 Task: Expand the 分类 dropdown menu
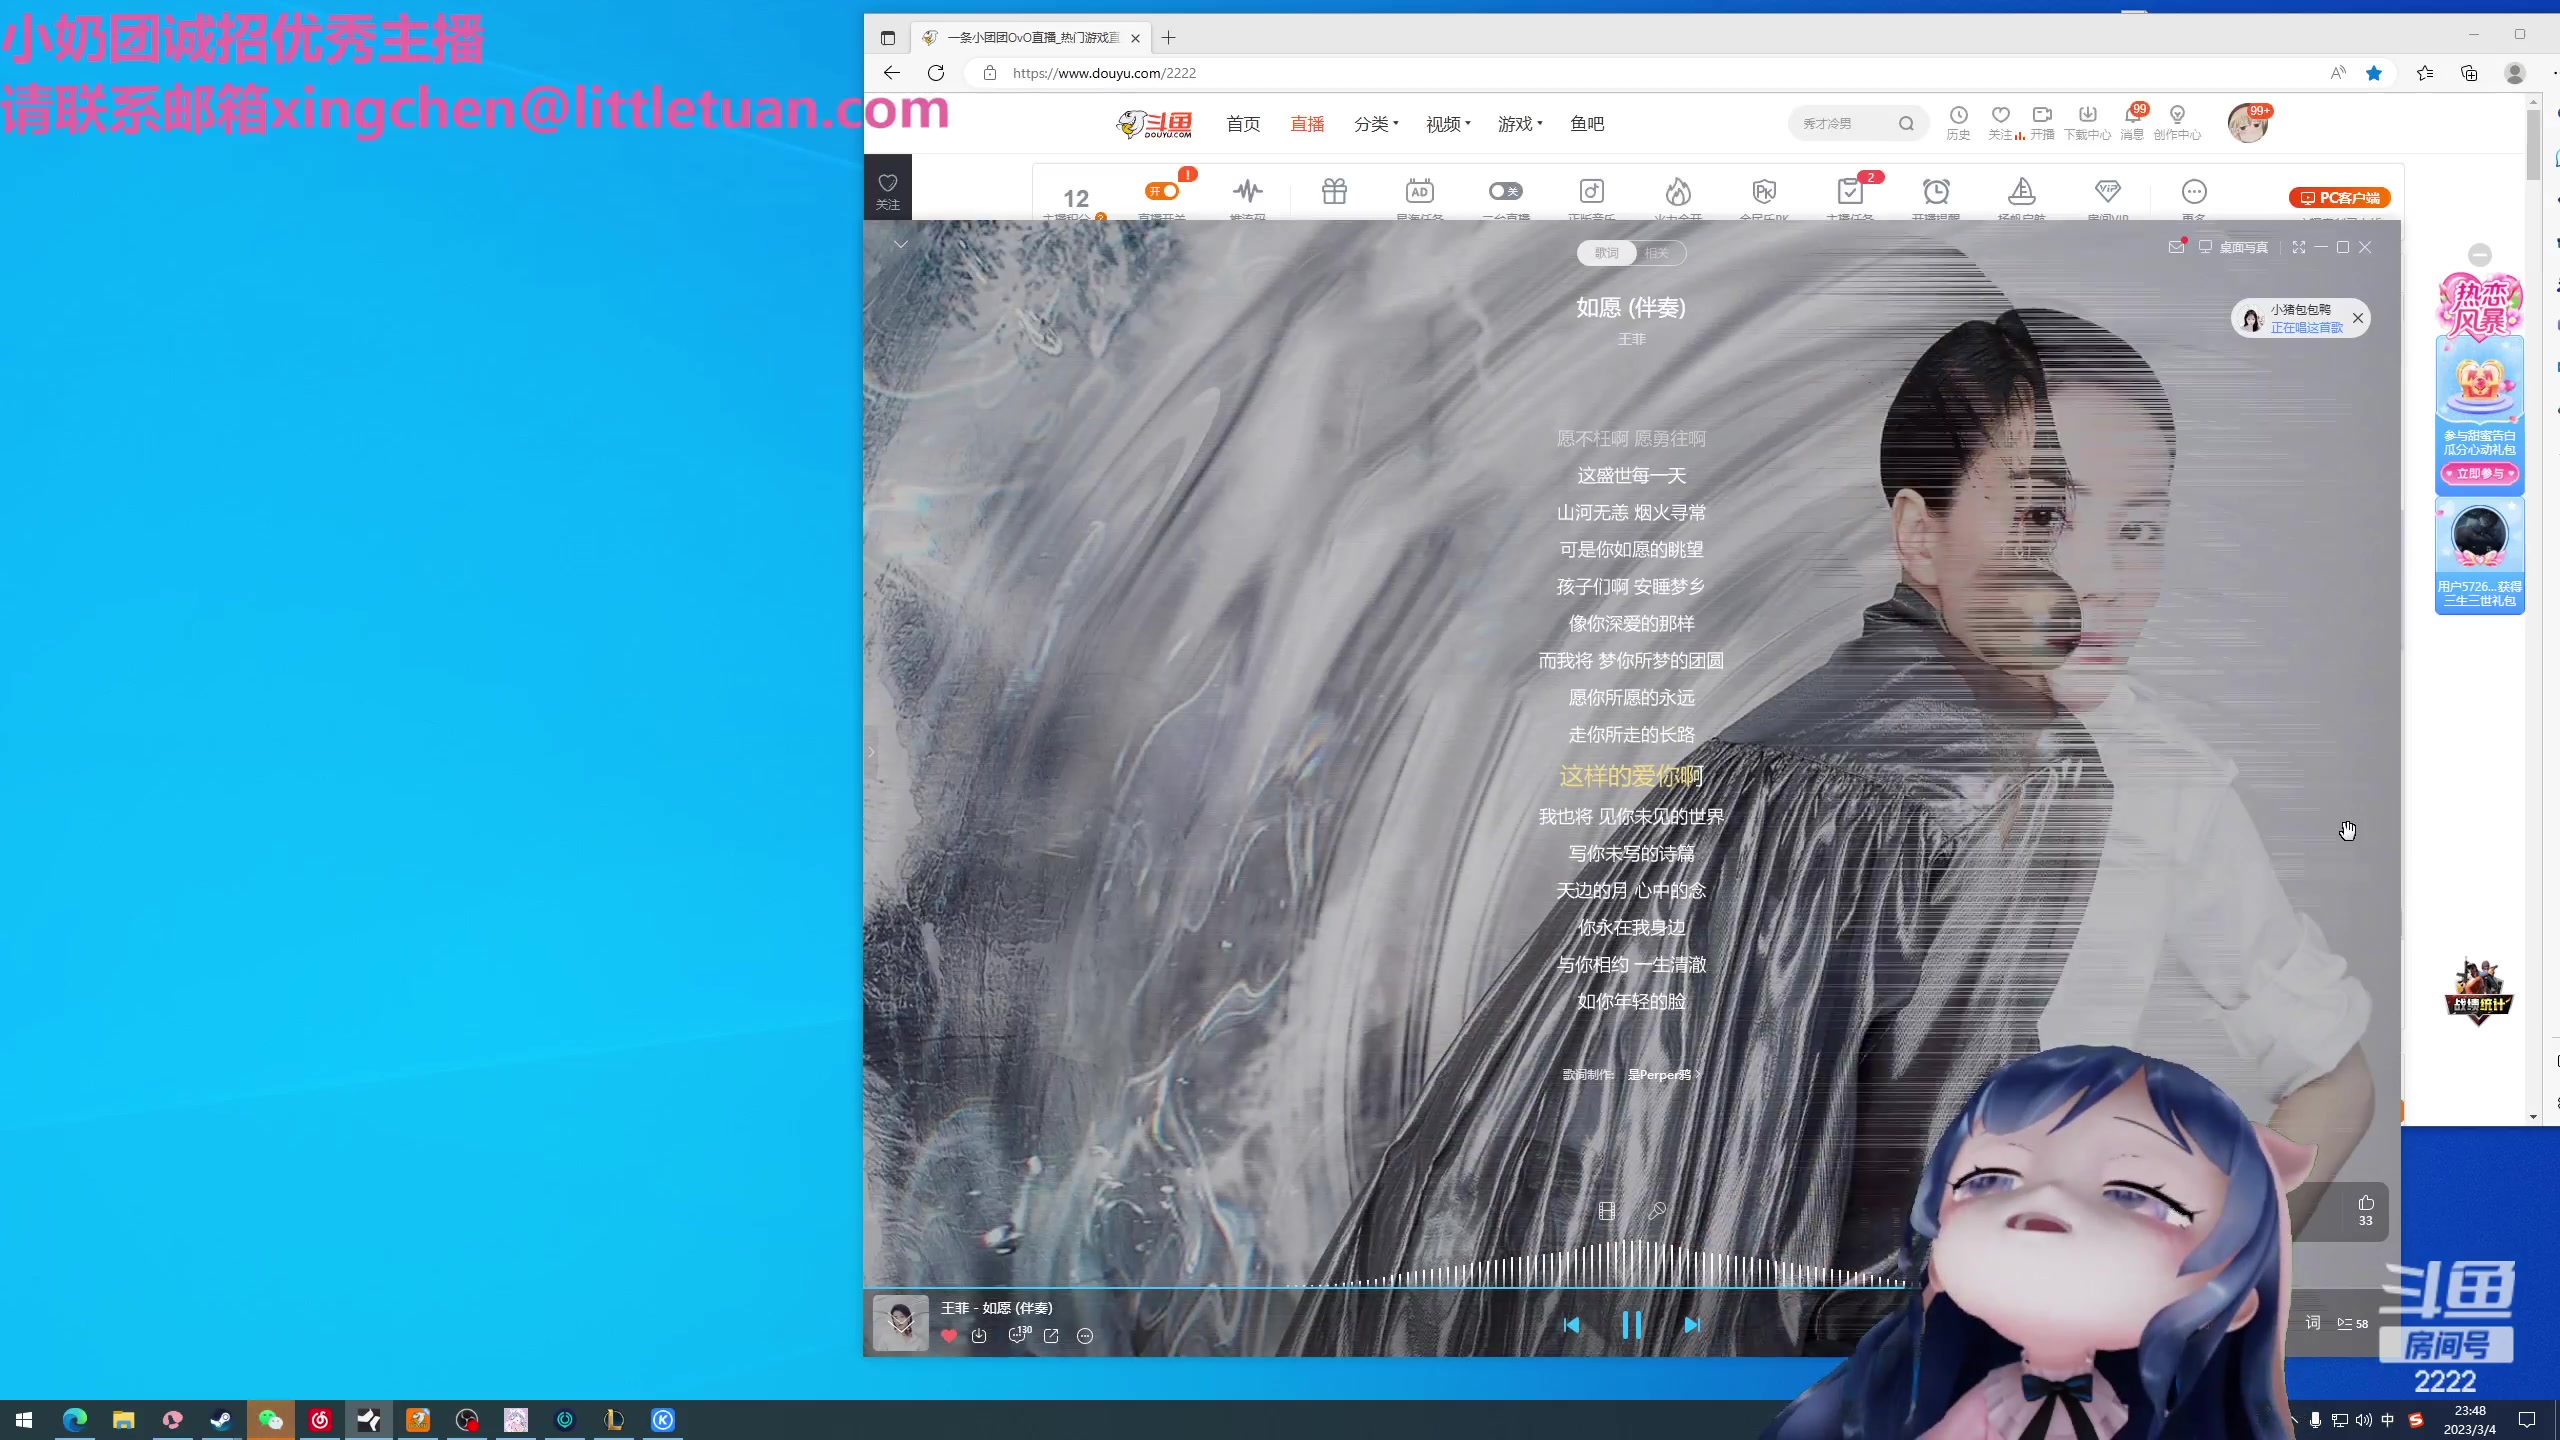tap(1376, 124)
